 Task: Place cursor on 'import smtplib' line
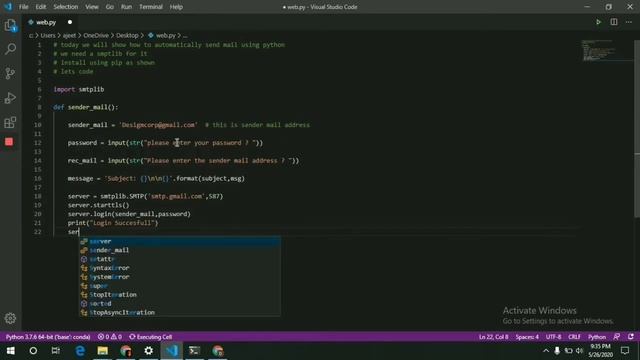(79, 89)
